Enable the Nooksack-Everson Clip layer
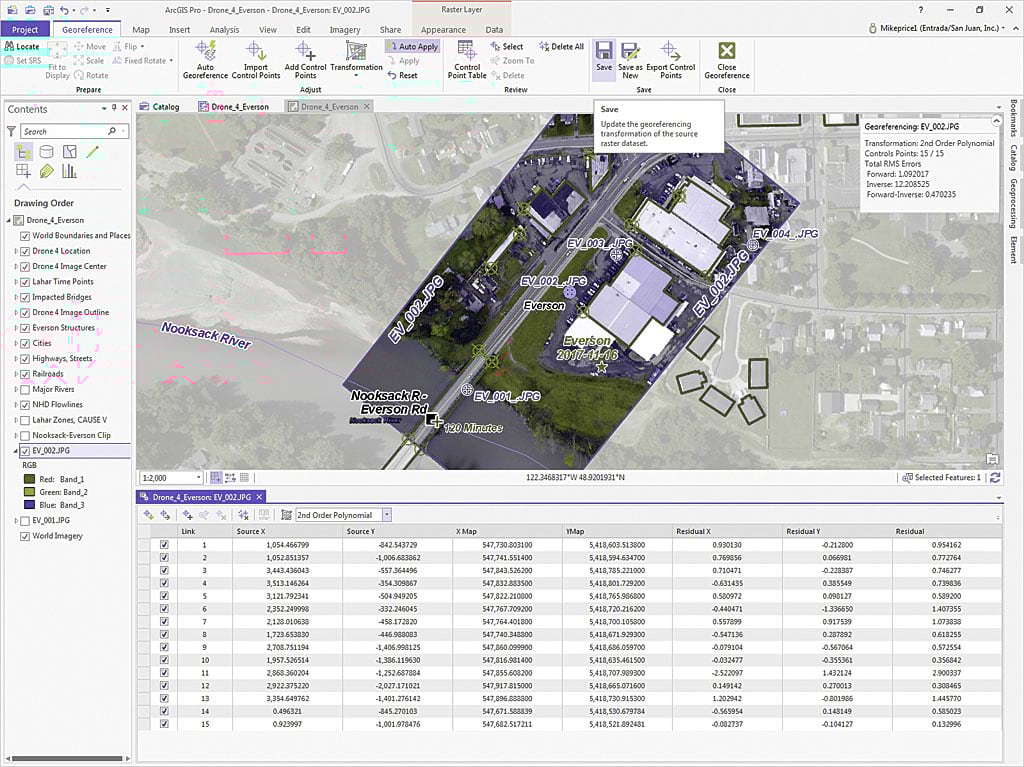Viewport: 1024px width, 767px height. tap(25, 436)
